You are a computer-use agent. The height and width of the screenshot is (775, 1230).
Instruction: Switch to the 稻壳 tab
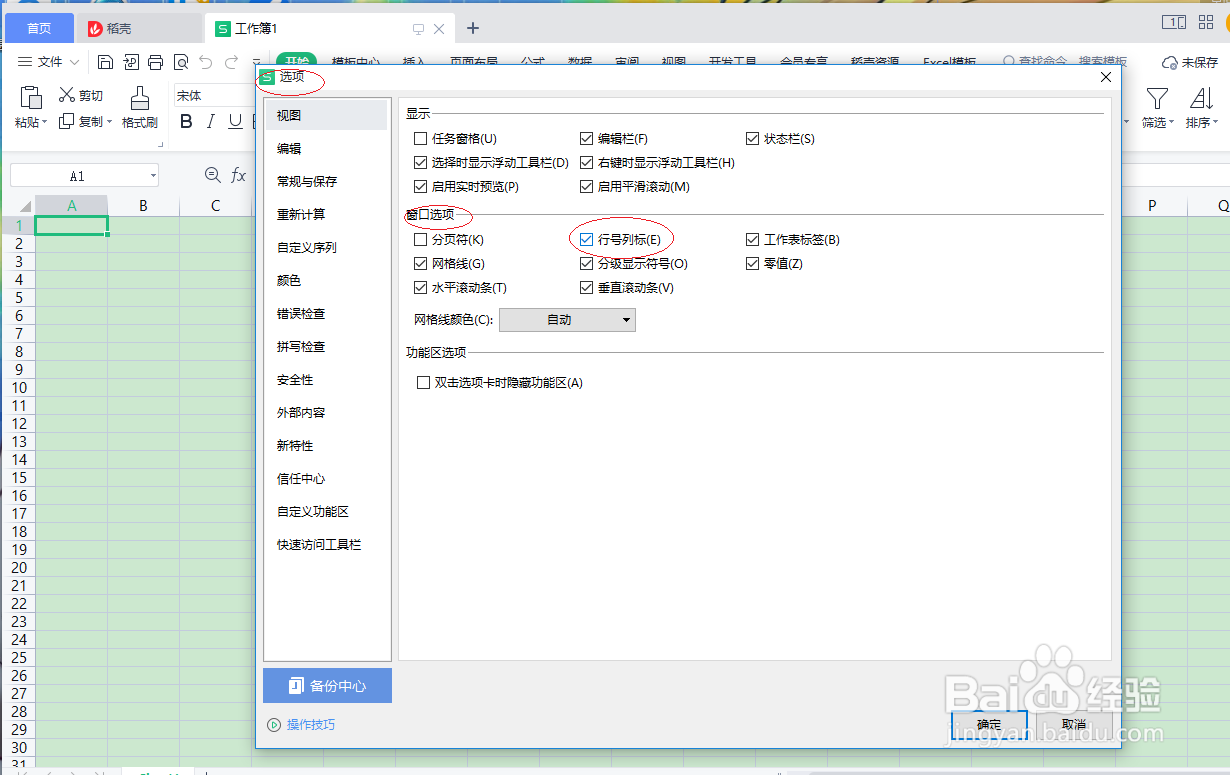pyautogui.click(x=138, y=28)
